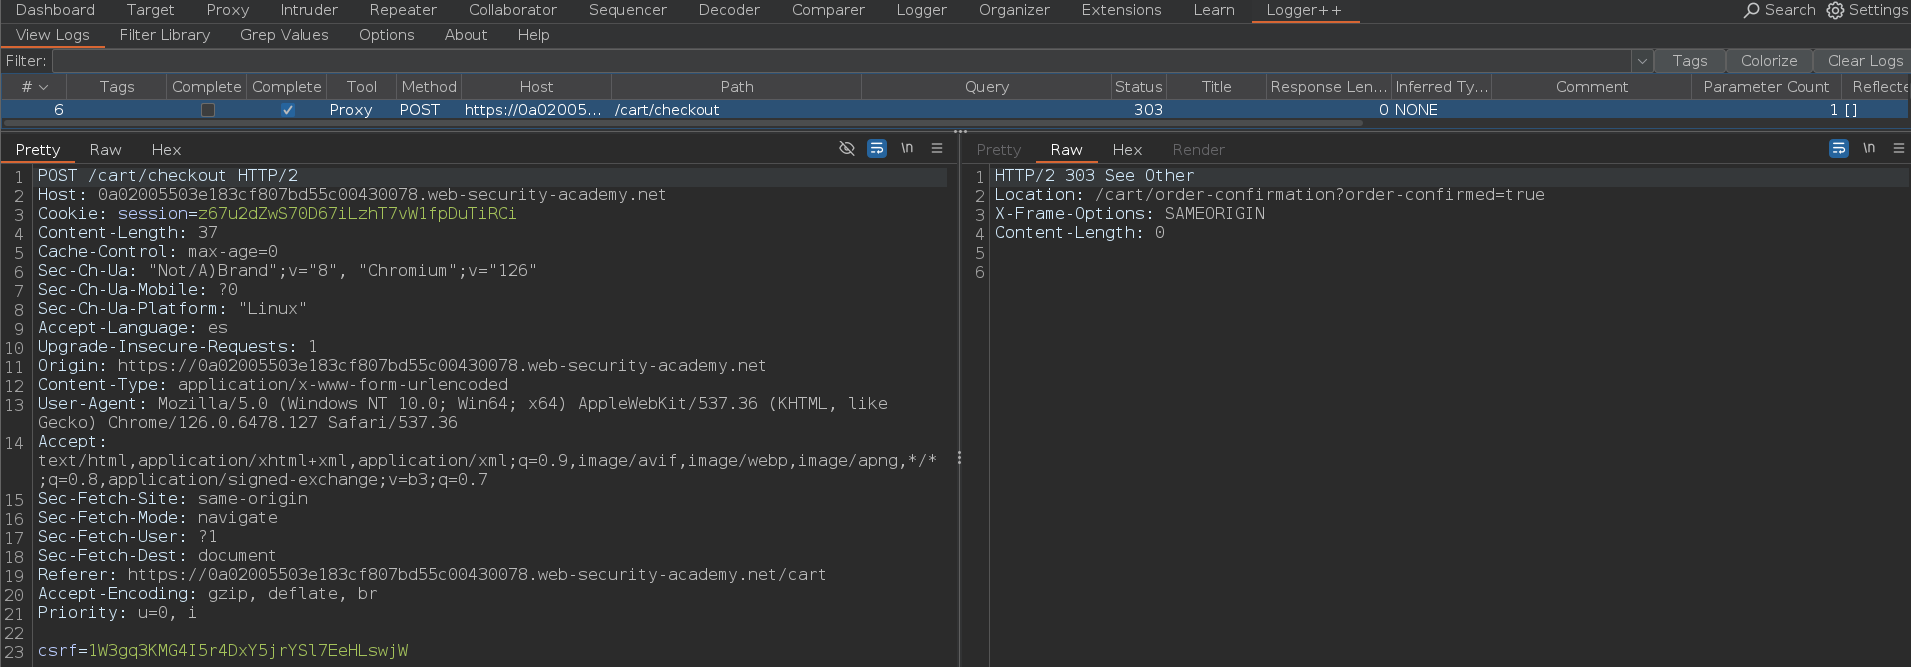Toggle \n newline display in response pane

[x=1869, y=148]
